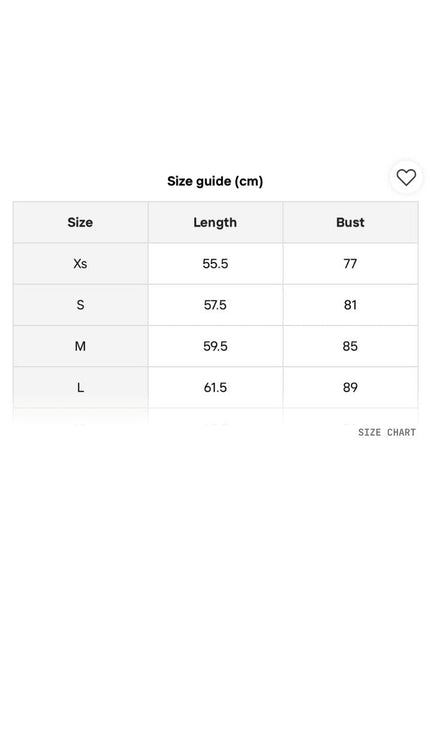Click the 85 bust value

(350, 346)
